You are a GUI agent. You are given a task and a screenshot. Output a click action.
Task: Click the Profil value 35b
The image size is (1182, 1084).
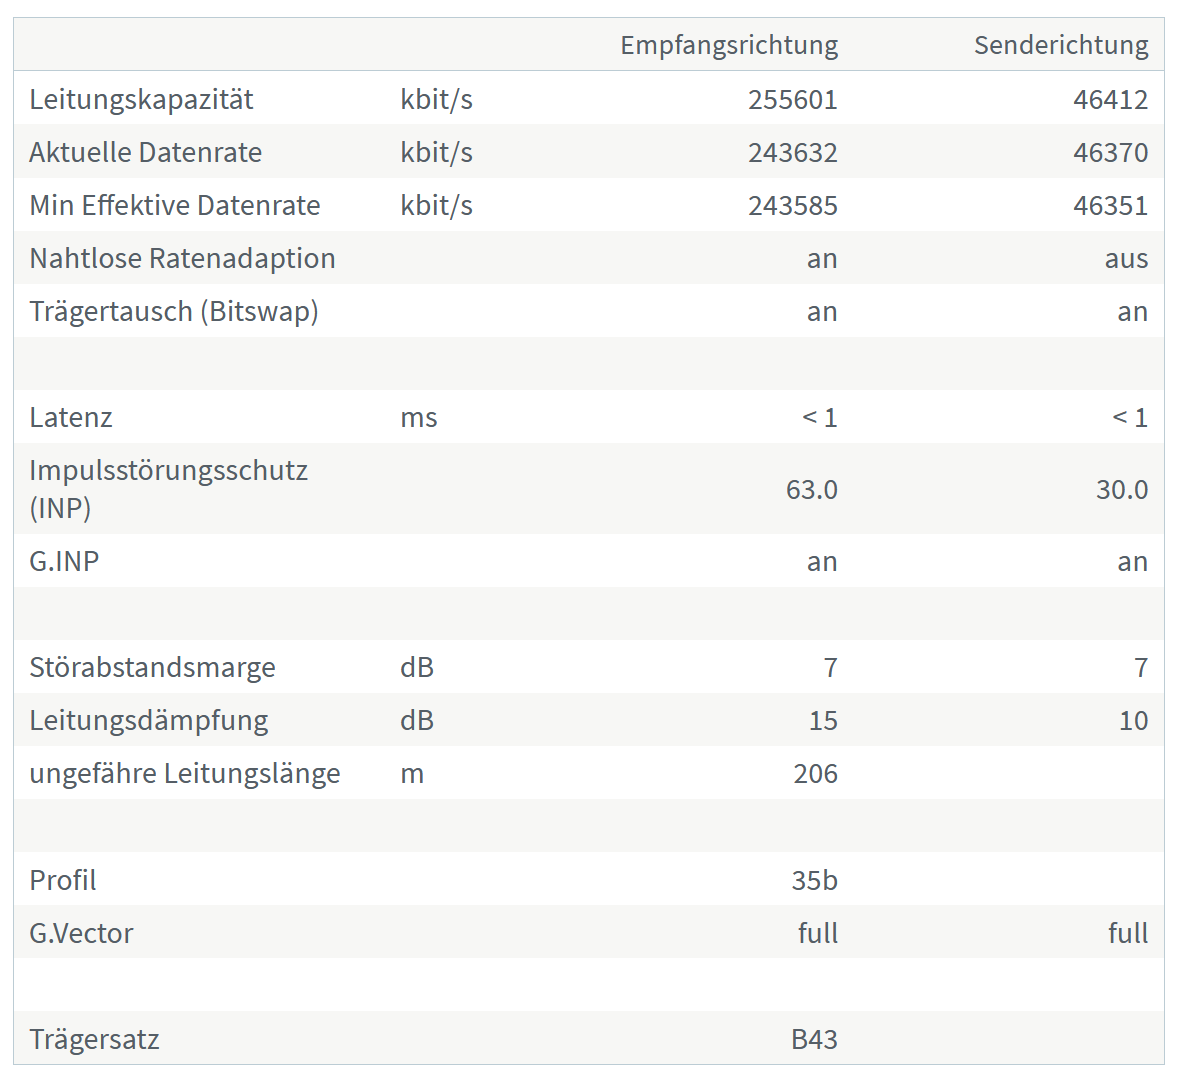[814, 880]
